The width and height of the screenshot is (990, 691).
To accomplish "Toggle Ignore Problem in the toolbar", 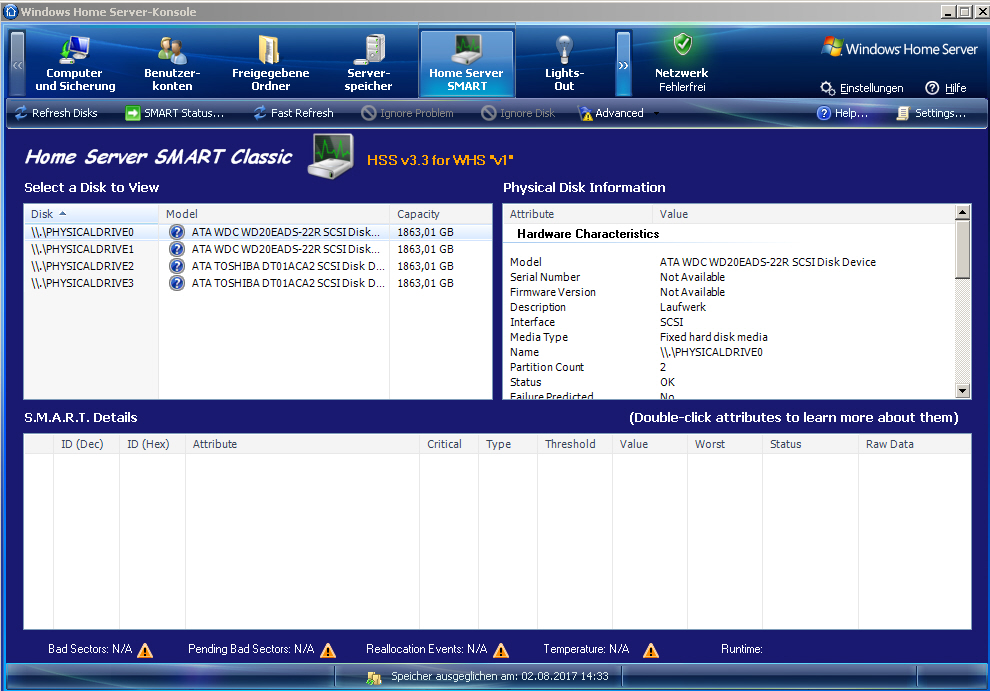I will [x=367, y=113].
